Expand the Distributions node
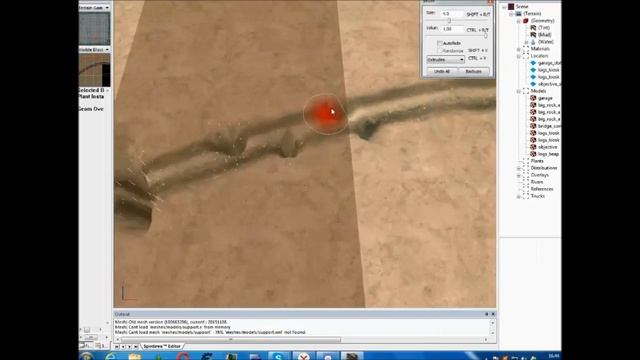Image resolution: width=640 pixels, height=360 pixels. (x=518, y=168)
